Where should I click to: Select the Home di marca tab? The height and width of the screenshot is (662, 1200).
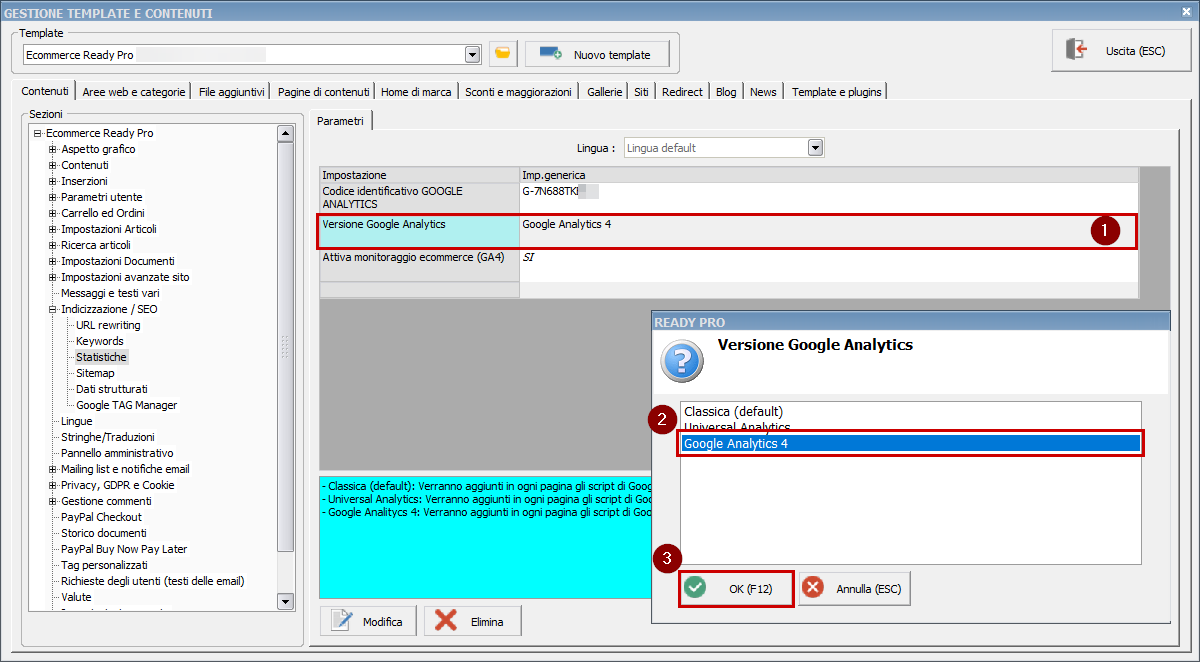(416, 92)
